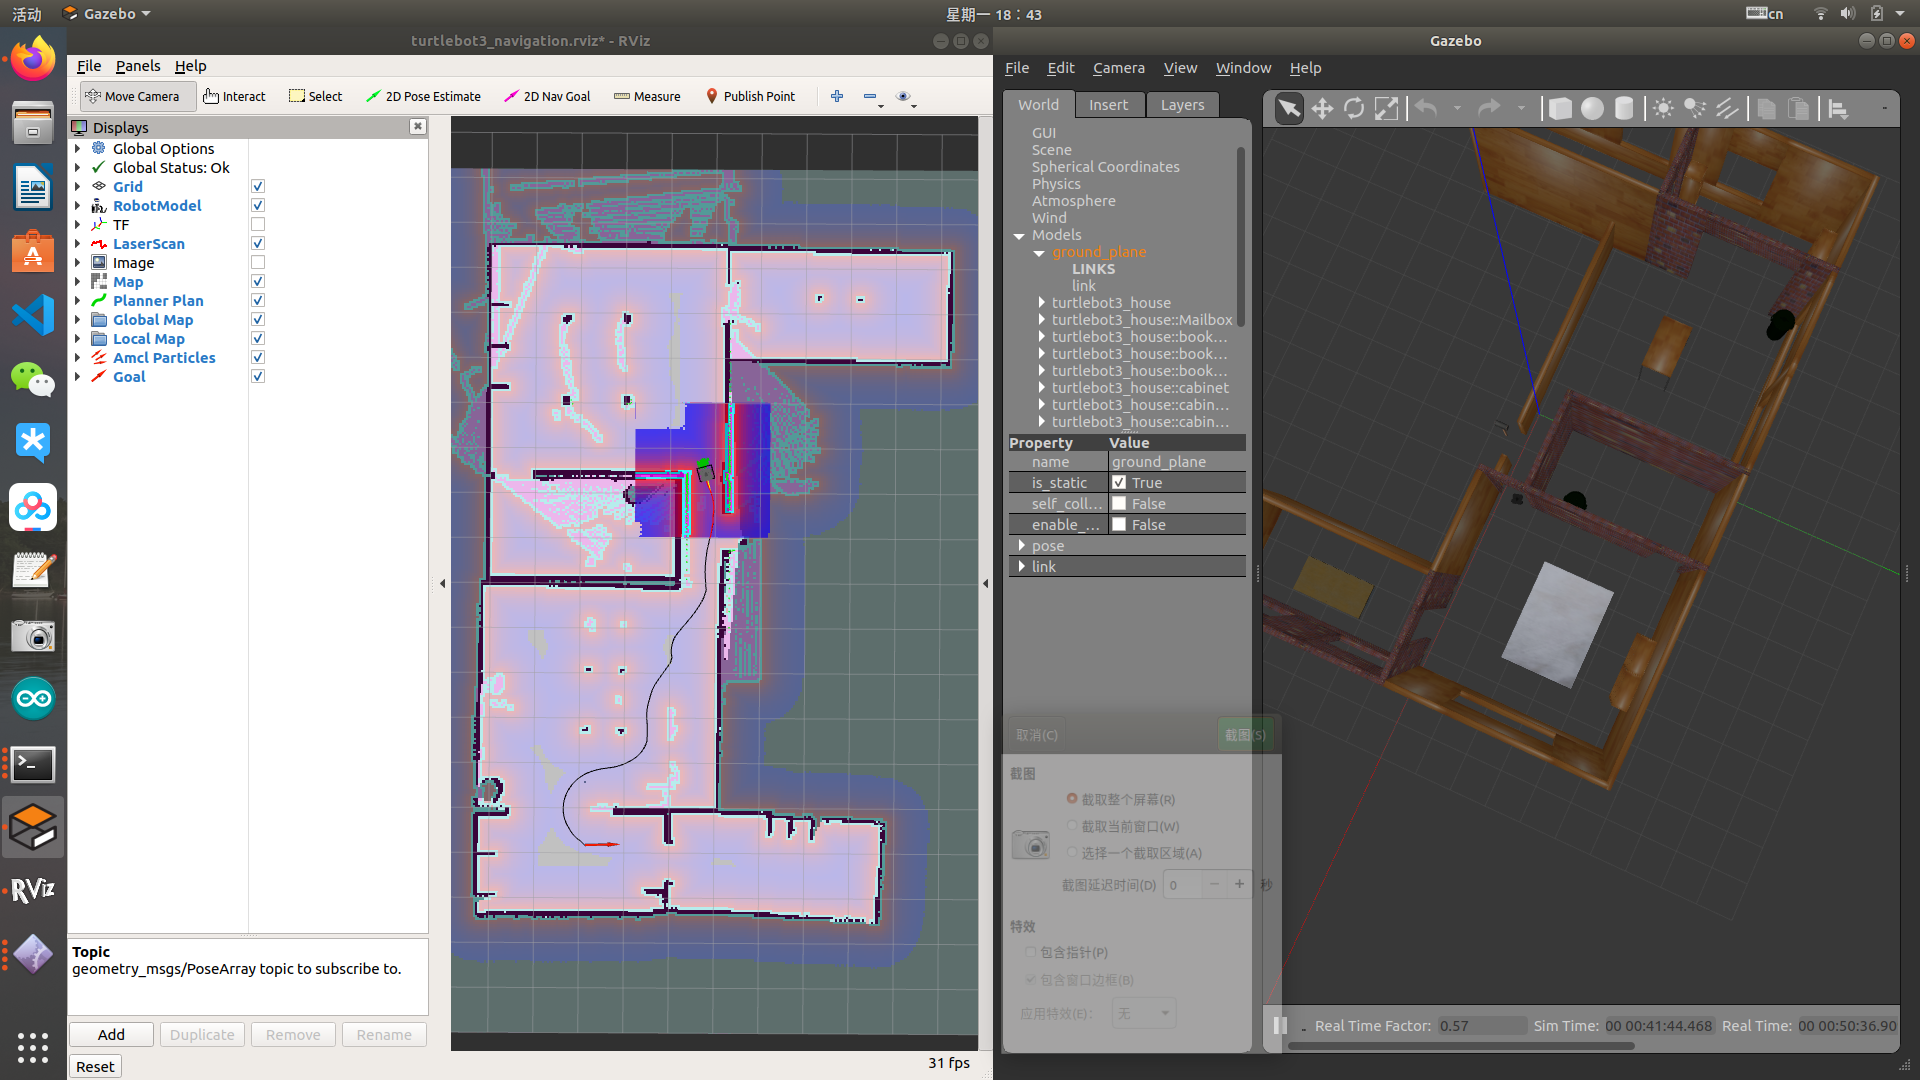
Task: Toggle visibility checkbox for LaserScan
Action: click(258, 243)
